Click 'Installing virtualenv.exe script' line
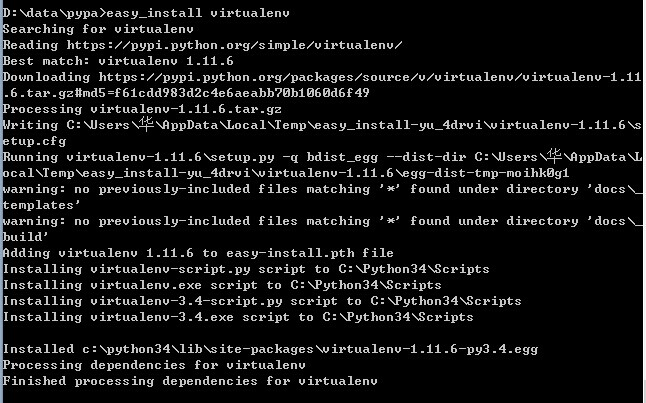 222,285
